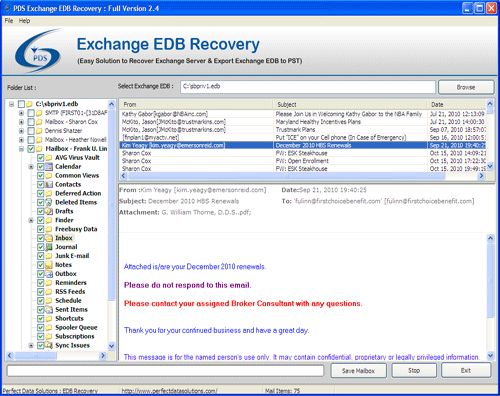
Task: Open the Help menu
Action: (24, 21)
